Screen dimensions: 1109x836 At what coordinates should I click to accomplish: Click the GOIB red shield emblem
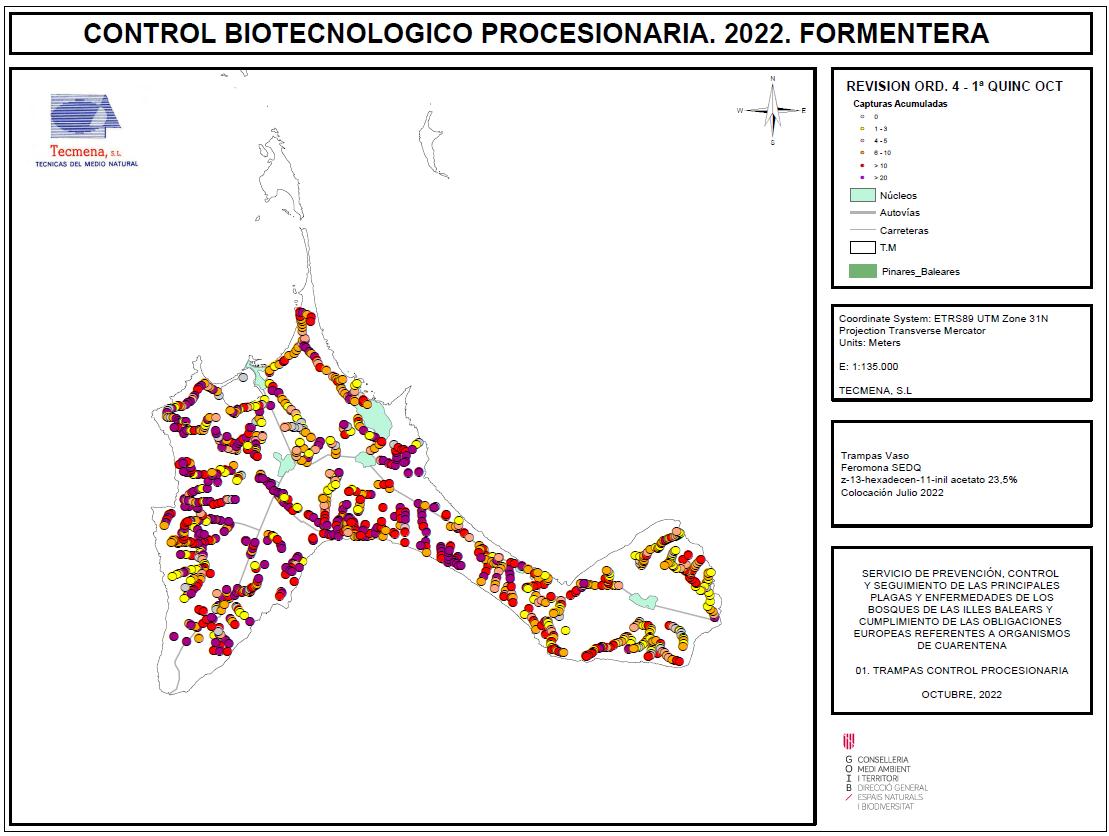click(x=850, y=741)
